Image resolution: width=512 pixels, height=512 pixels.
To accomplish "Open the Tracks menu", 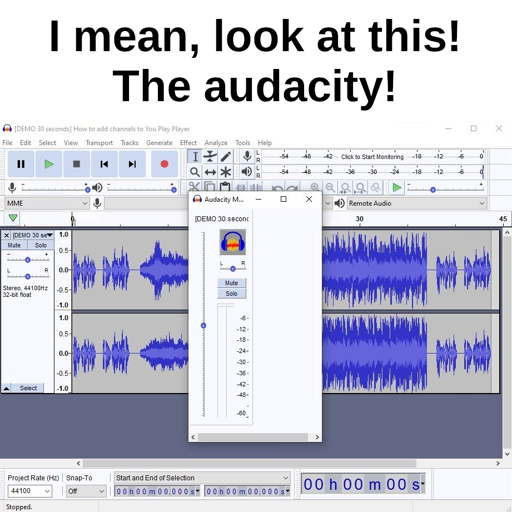I will (129, 143).
